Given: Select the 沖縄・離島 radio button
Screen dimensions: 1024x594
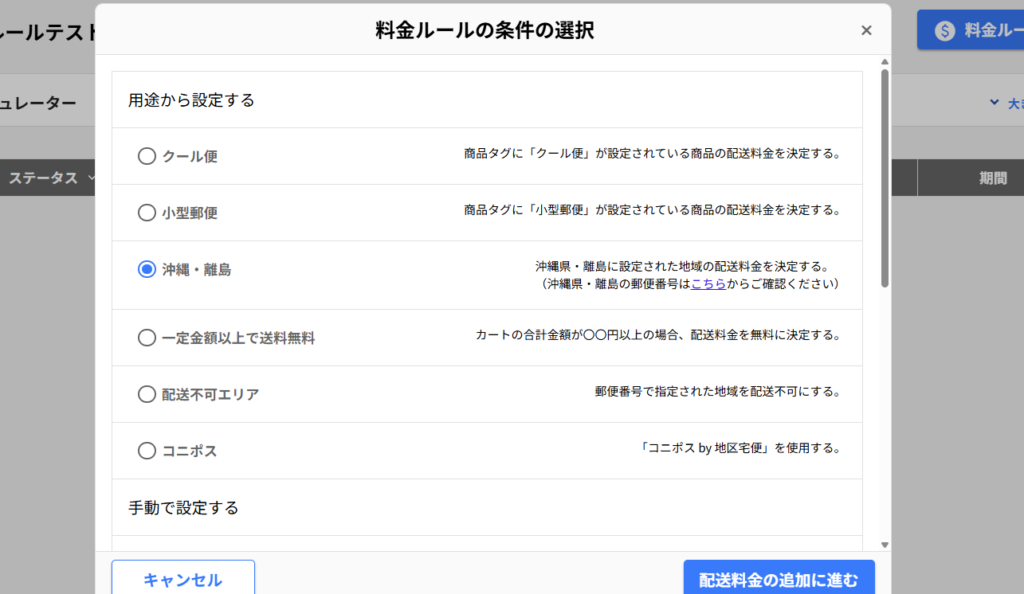Looking at the screenshot, I should pos(147,269).
